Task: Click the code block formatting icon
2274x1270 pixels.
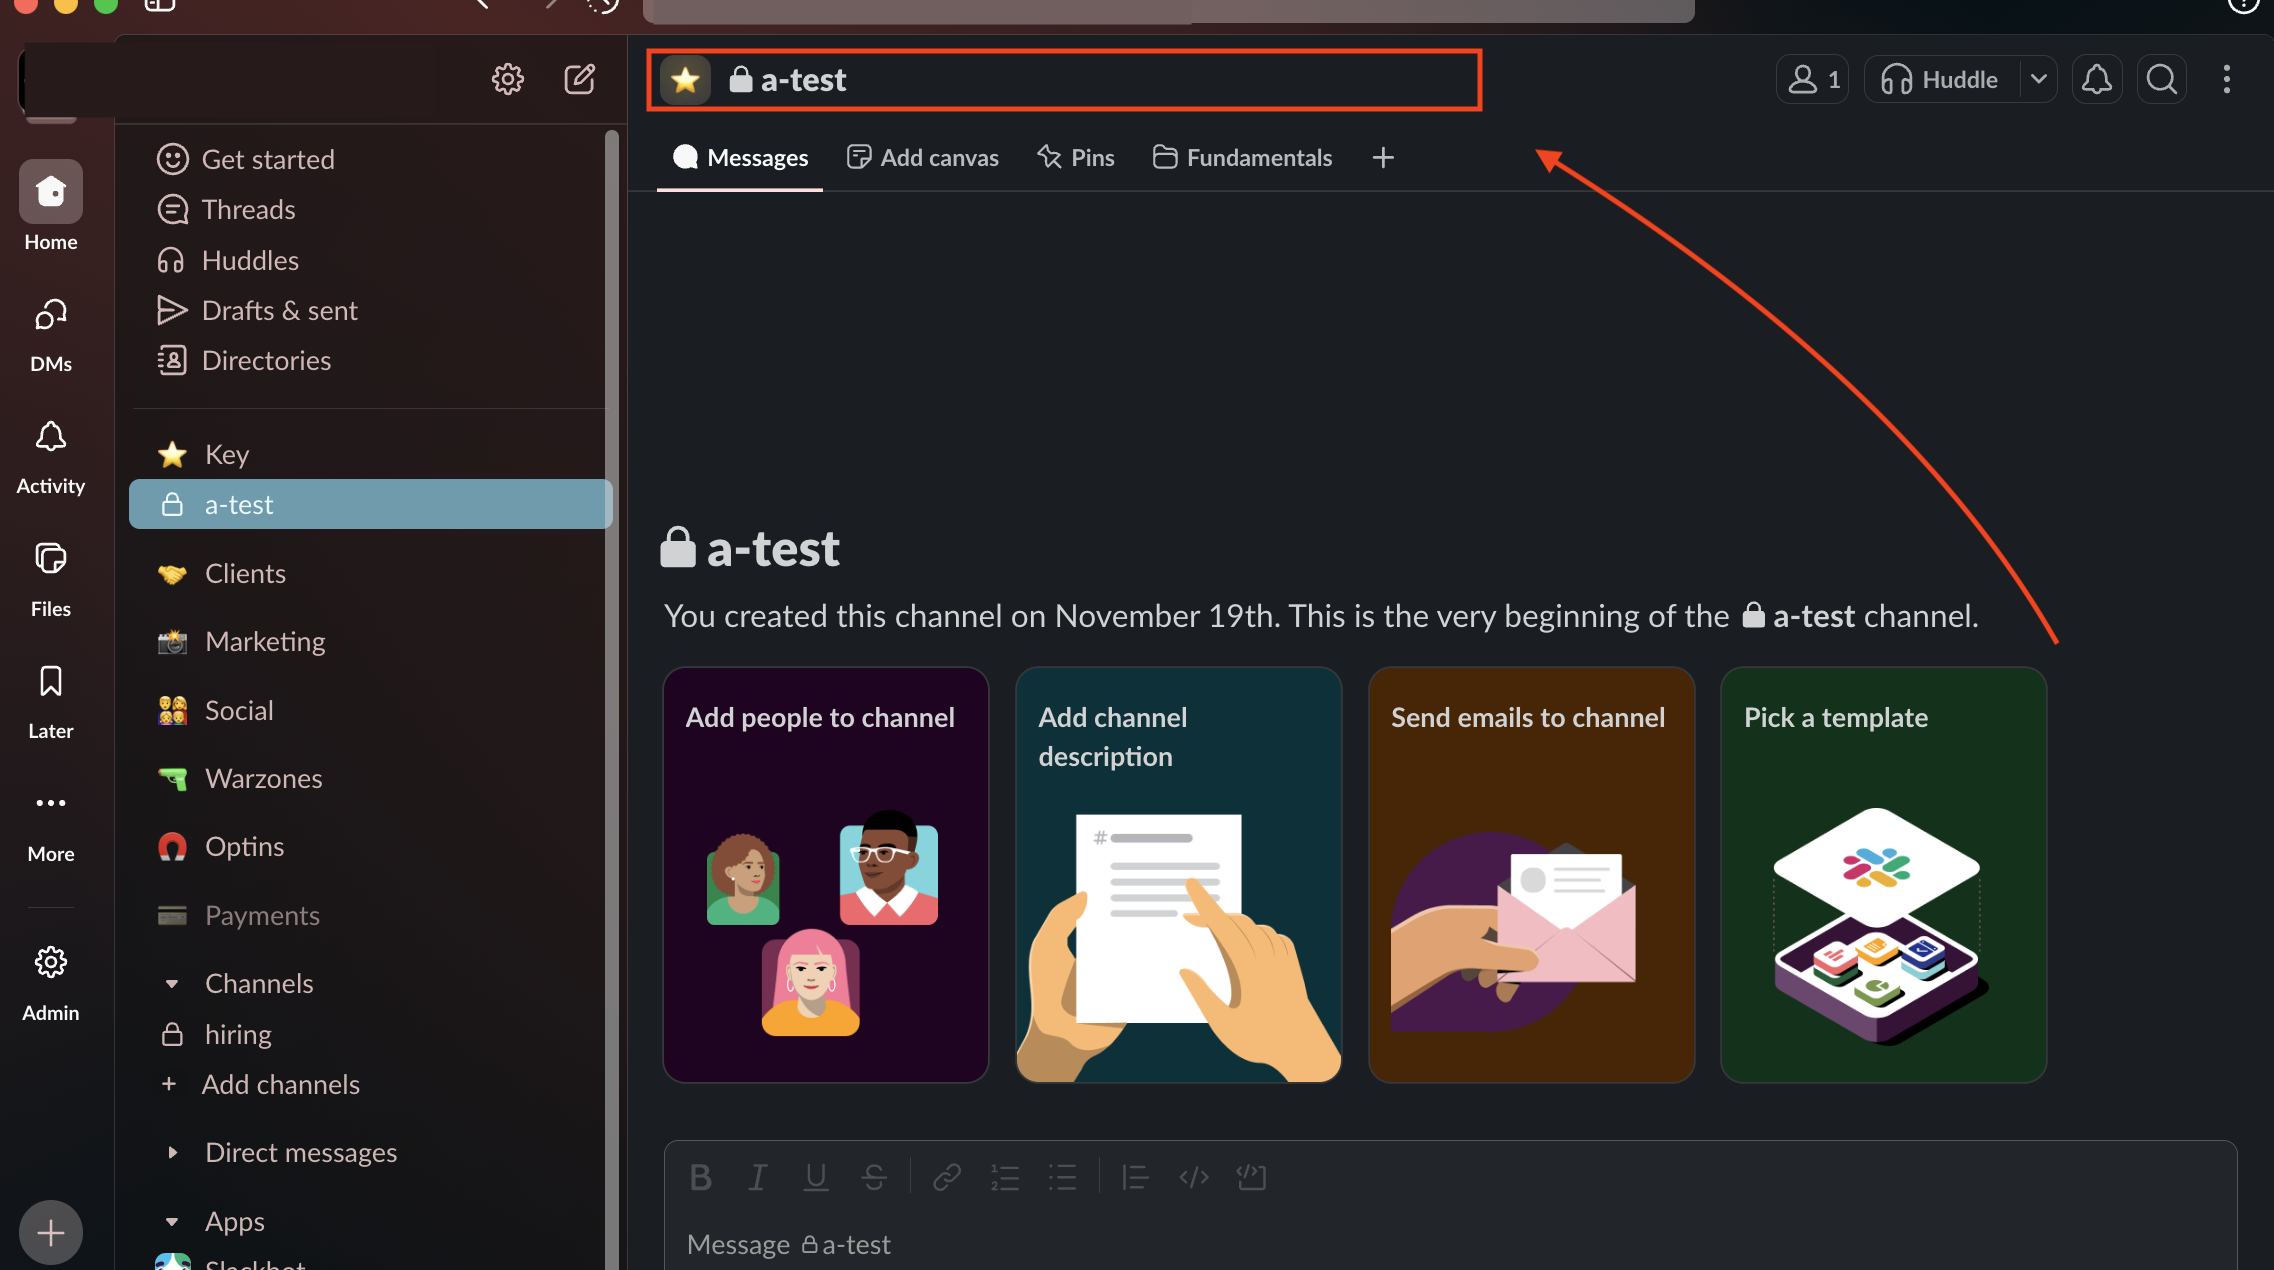Action: 1251,1177
